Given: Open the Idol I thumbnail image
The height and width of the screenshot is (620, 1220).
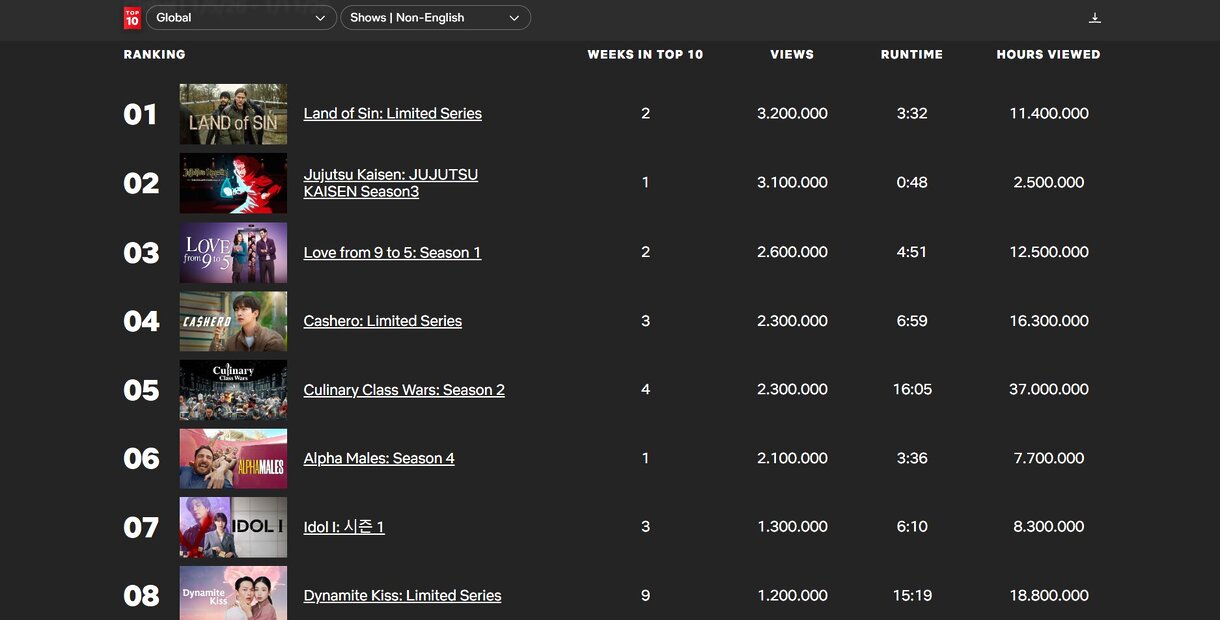Looking at the screenshot, I should 233,527.
